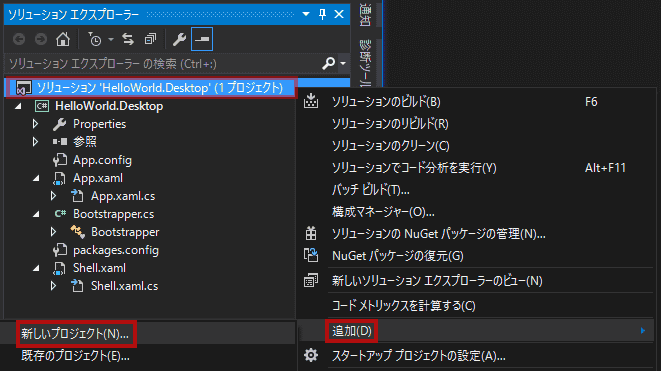
Task: Click the Bootstrapper class icon
Action: click(x=77, y=231)
